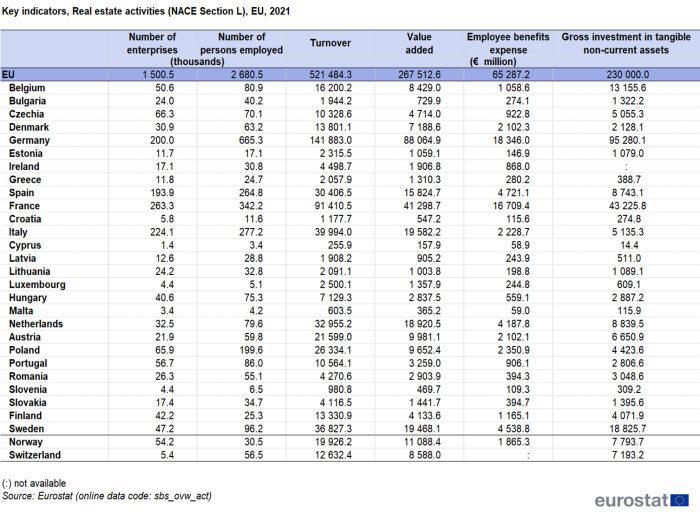Select the Austria row label

point(25,337)
